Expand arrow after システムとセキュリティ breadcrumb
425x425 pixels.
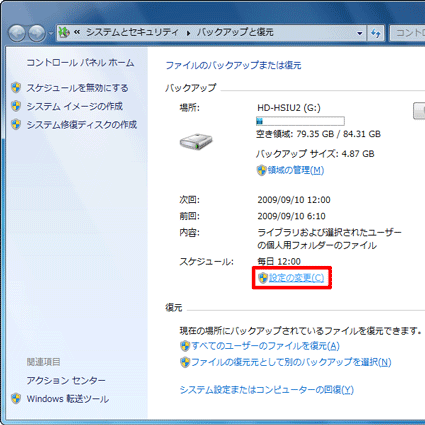(188, 33)
